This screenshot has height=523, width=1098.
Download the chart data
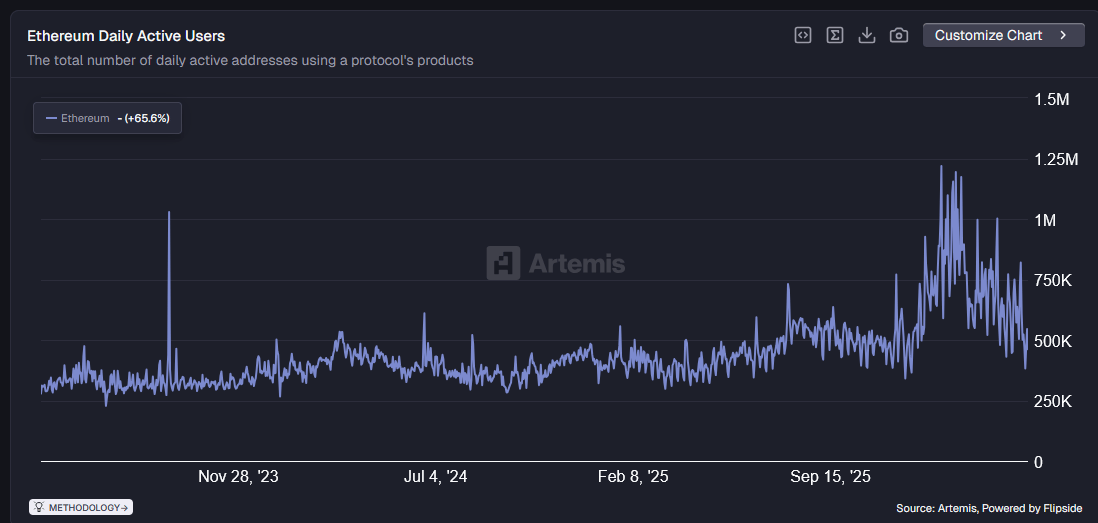(x=867, y=36)
